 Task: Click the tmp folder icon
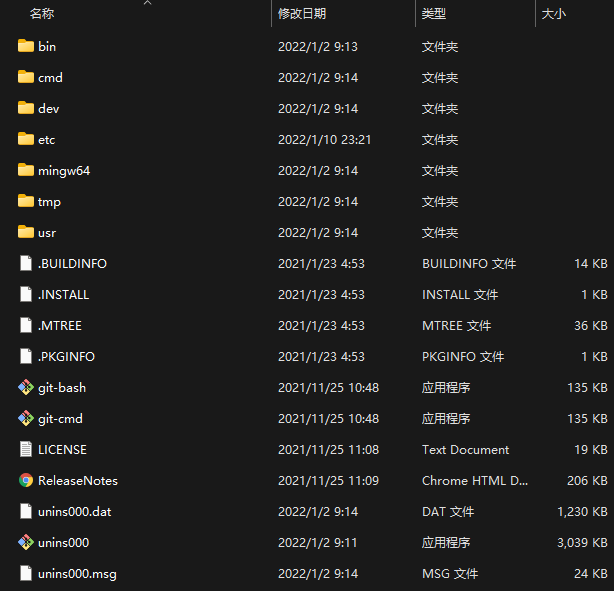point(26,201)
